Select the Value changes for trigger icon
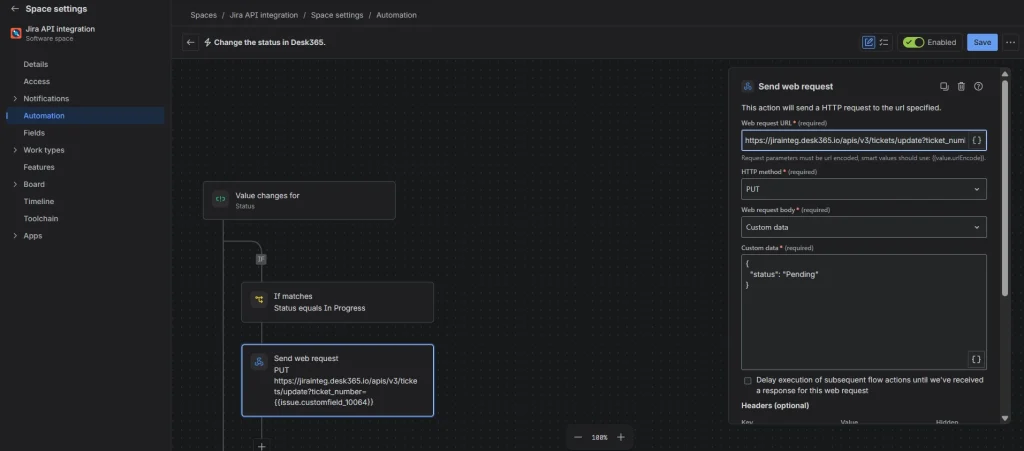 [221, 199]
